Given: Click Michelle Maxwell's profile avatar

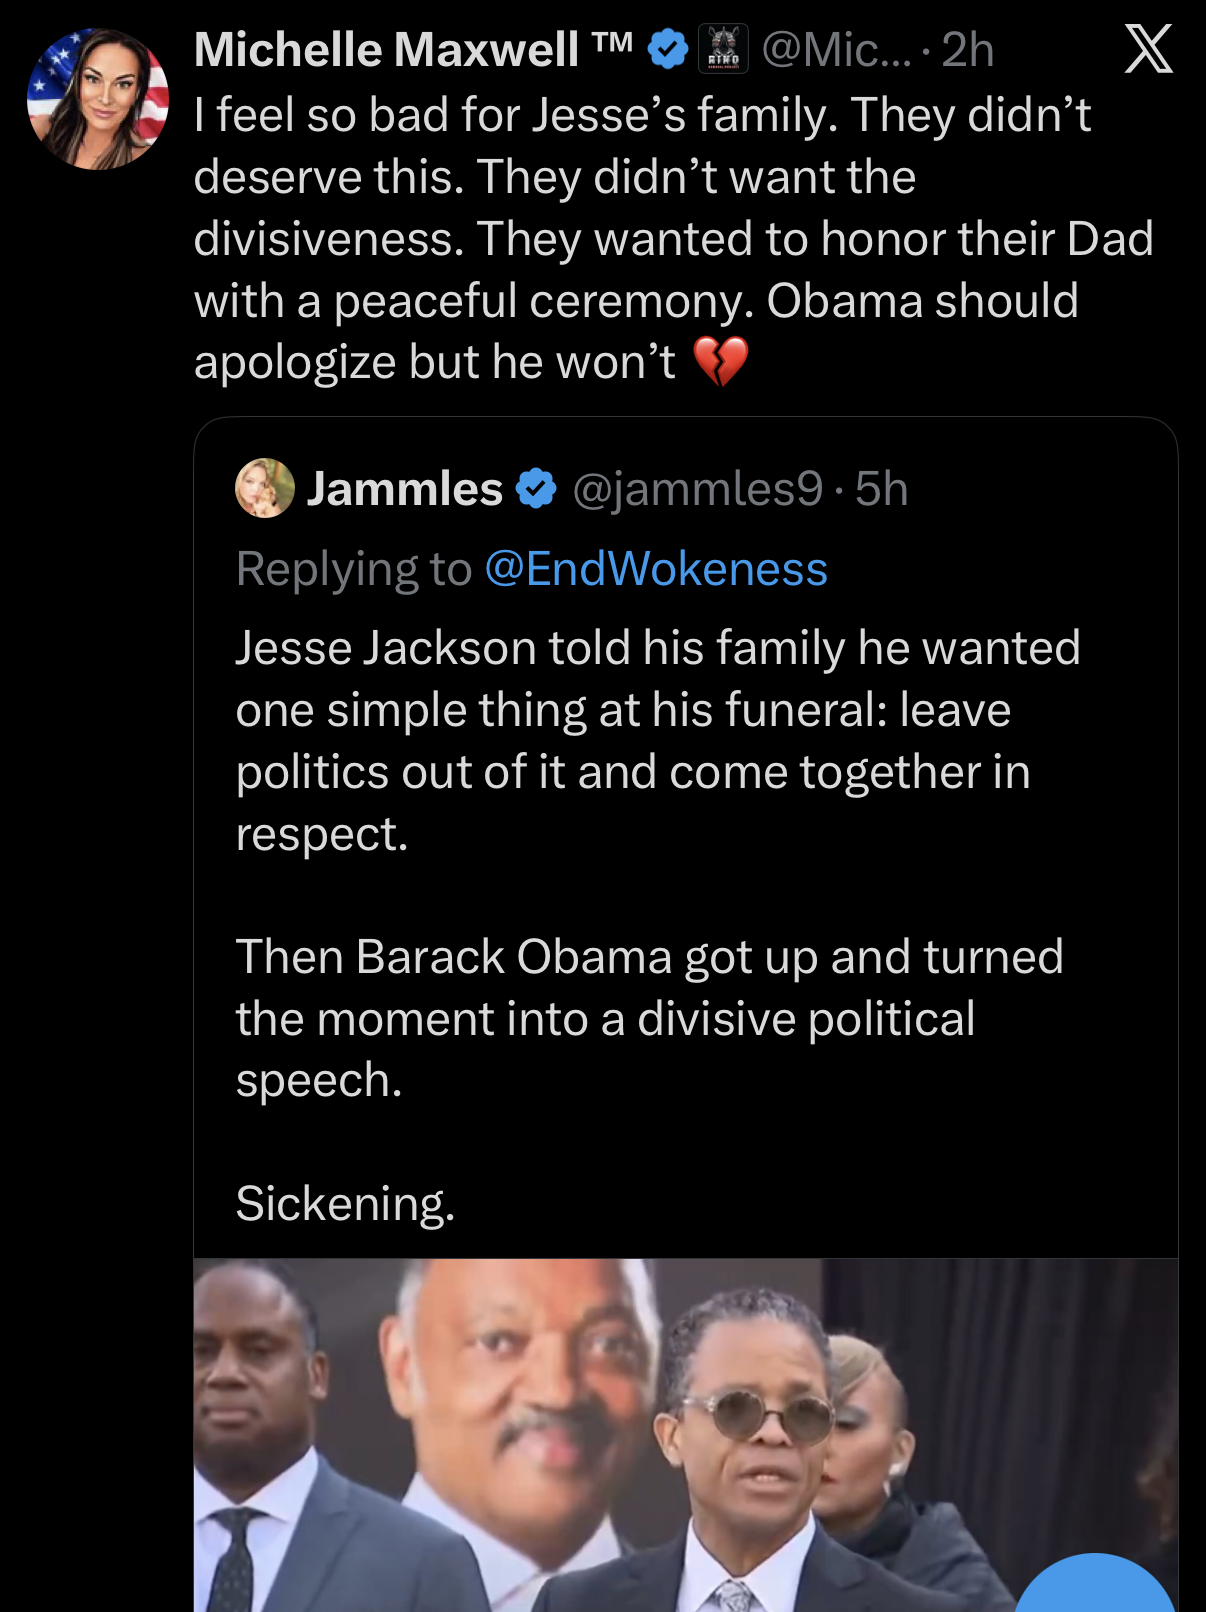Looking at the screenshot, I should [97, 99].
